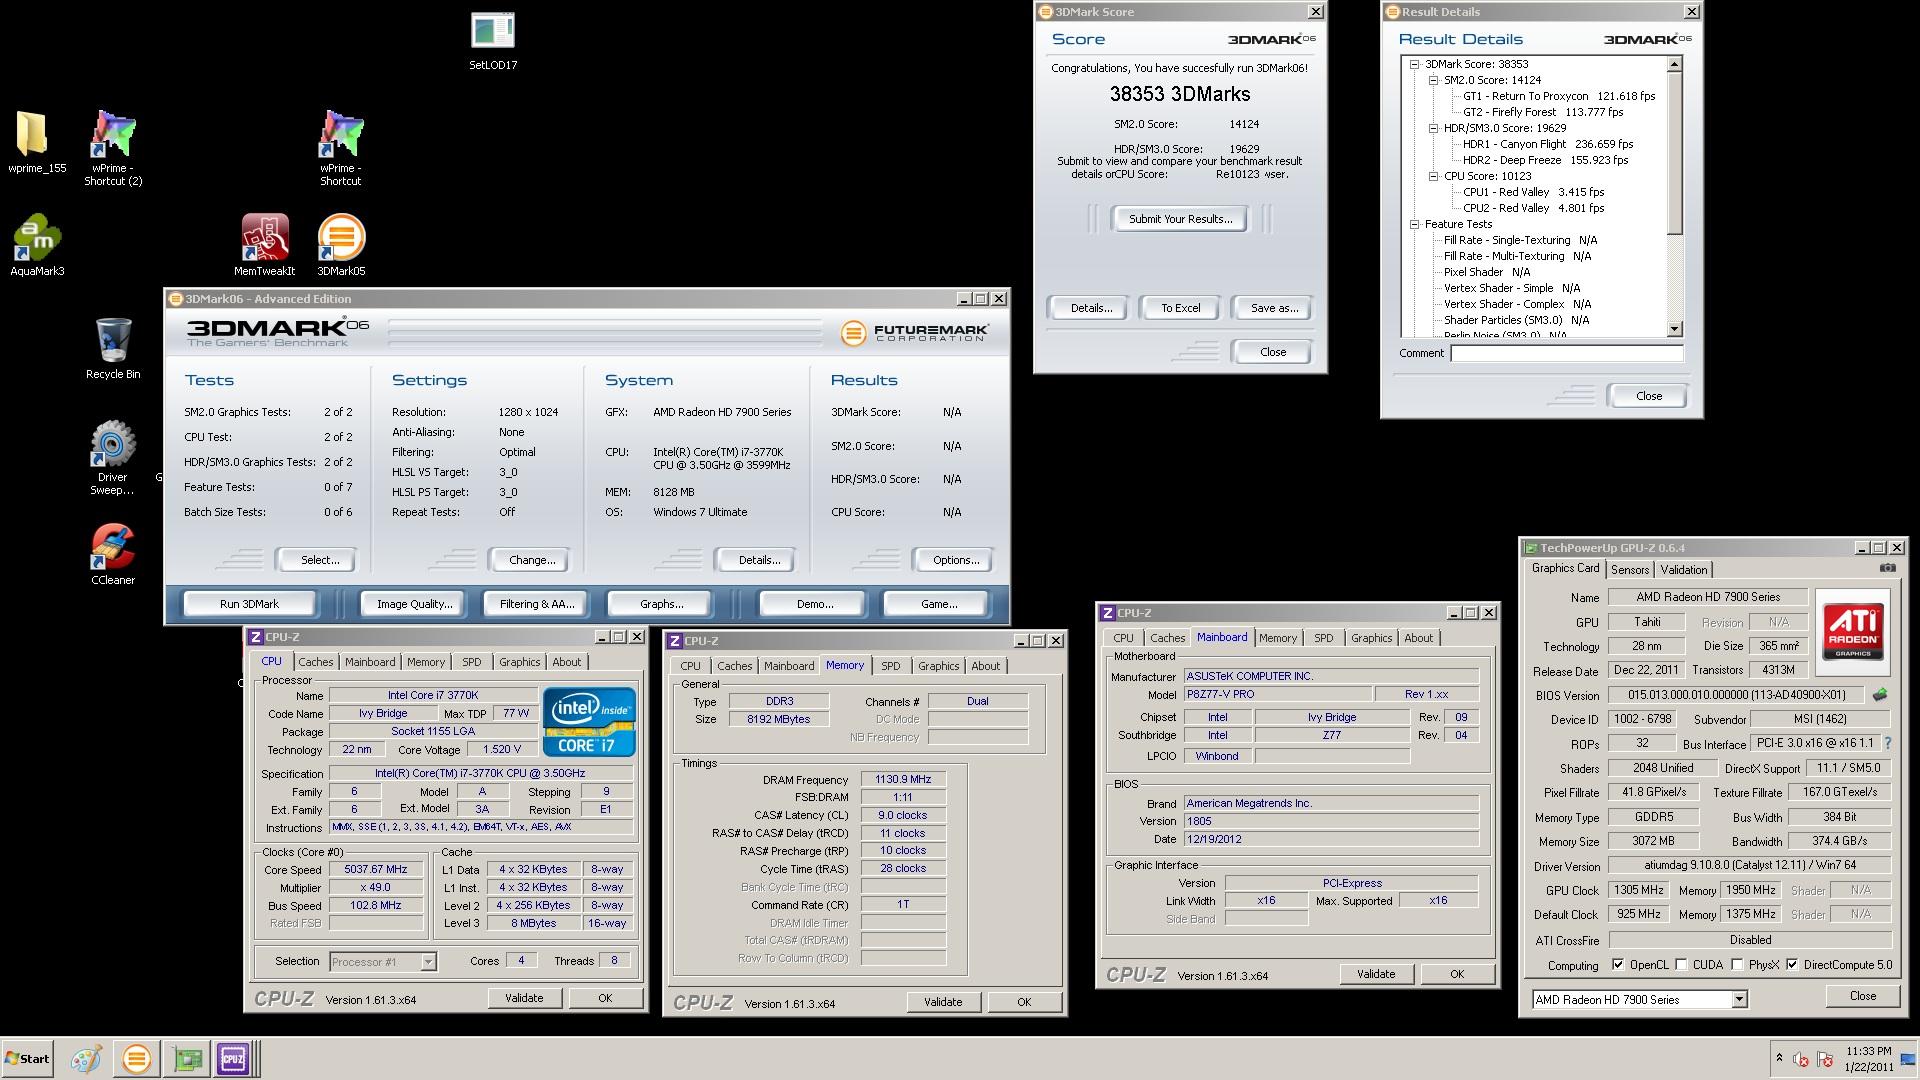Select the wPrime - Shortcut (2) icon
This screenshot has height=1080, width=1920.
point(113,148)
